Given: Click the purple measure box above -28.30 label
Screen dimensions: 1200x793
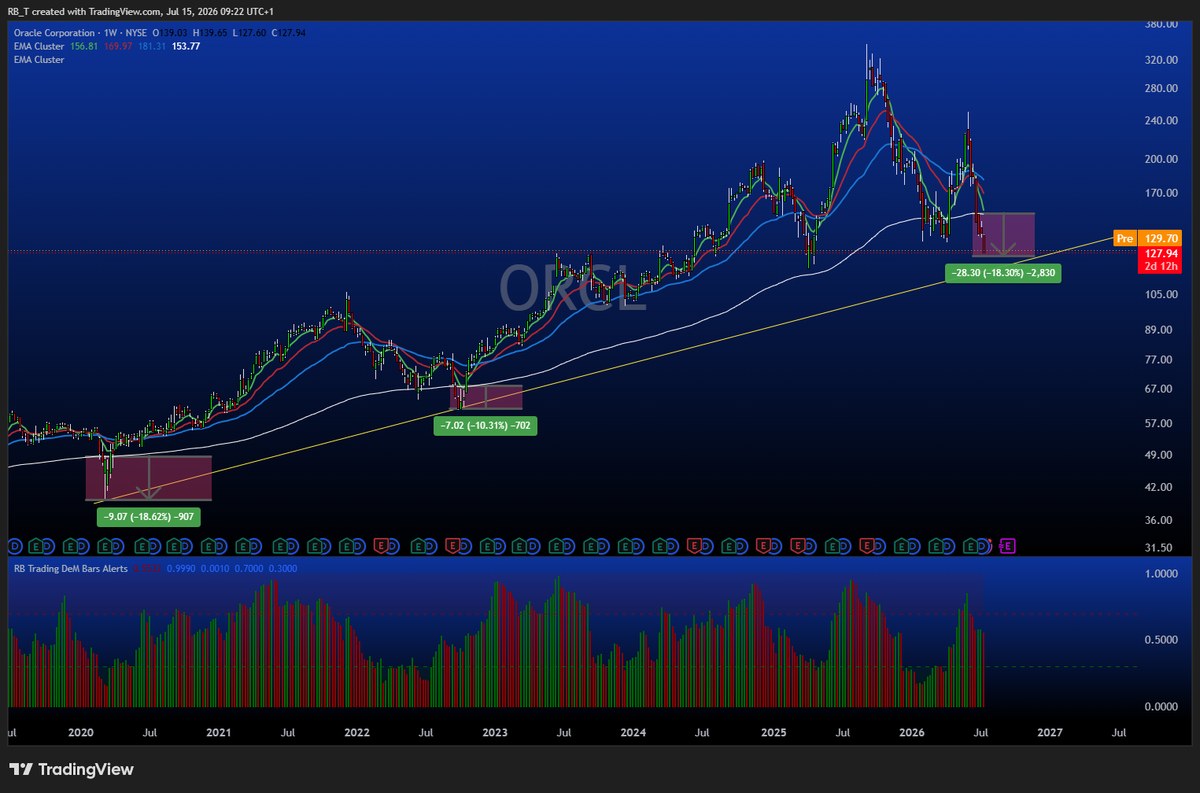Looking at the screenshot, I should 1003,235.
